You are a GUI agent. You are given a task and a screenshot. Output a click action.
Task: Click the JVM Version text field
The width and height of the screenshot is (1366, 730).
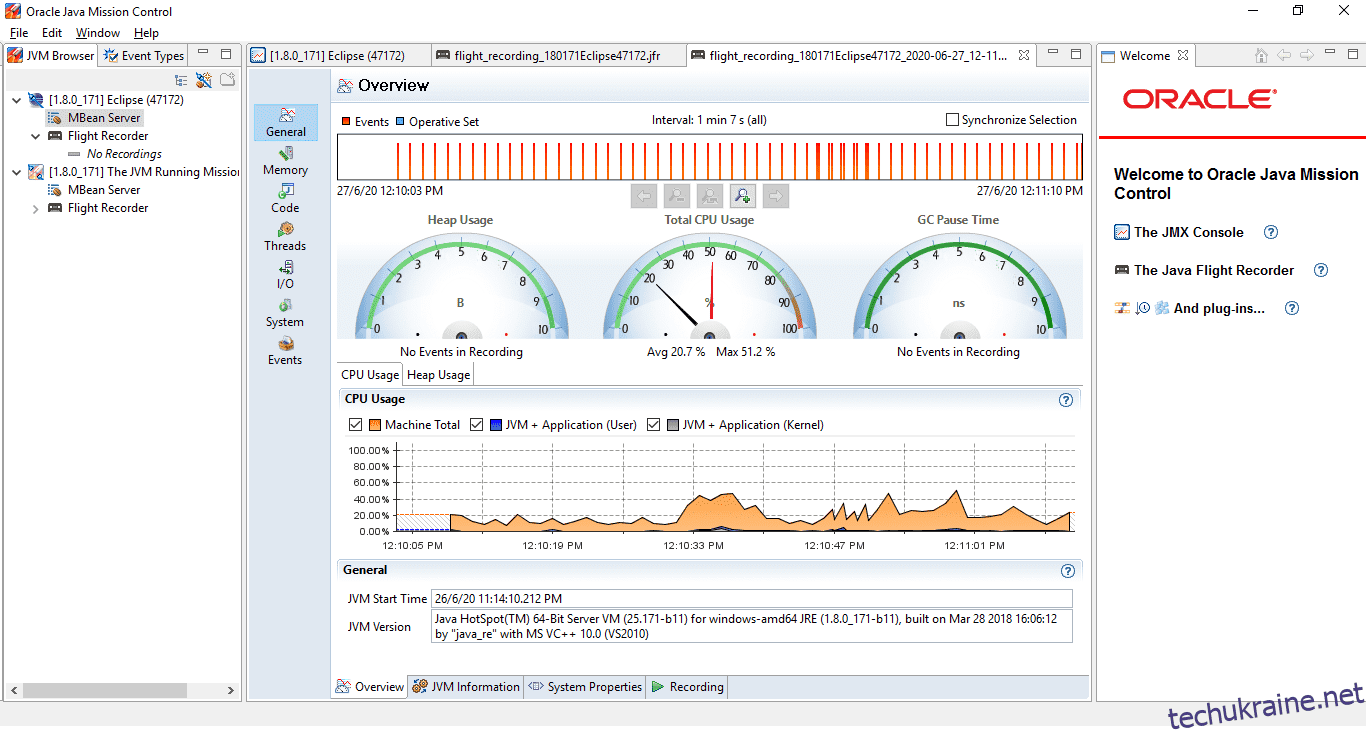751,626
